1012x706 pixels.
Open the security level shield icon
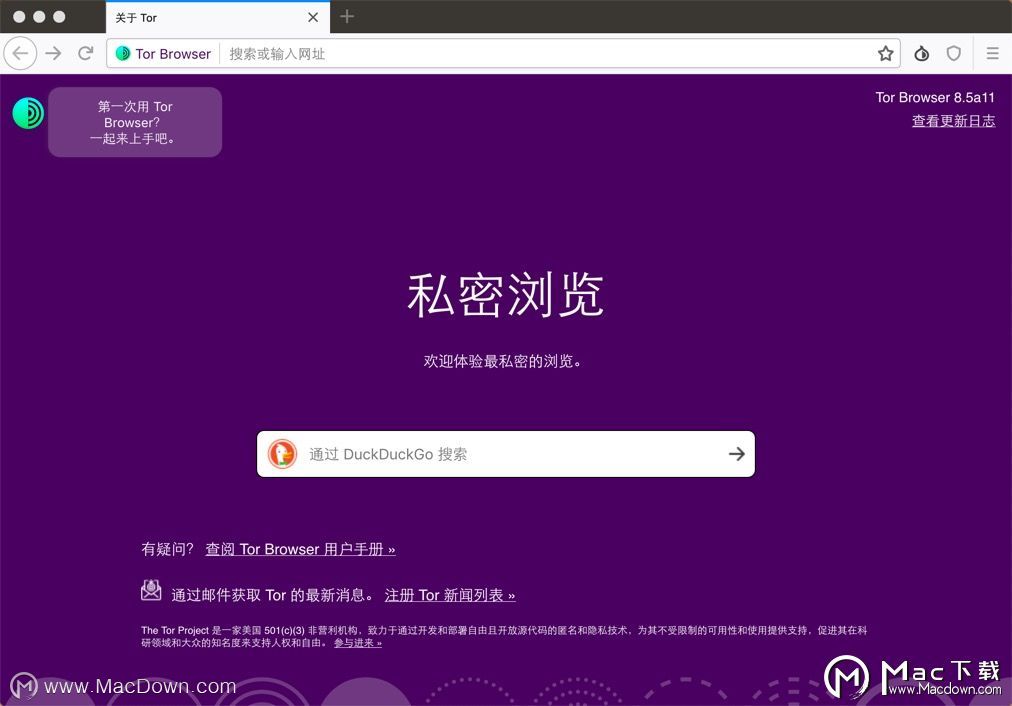coord(954,54)
